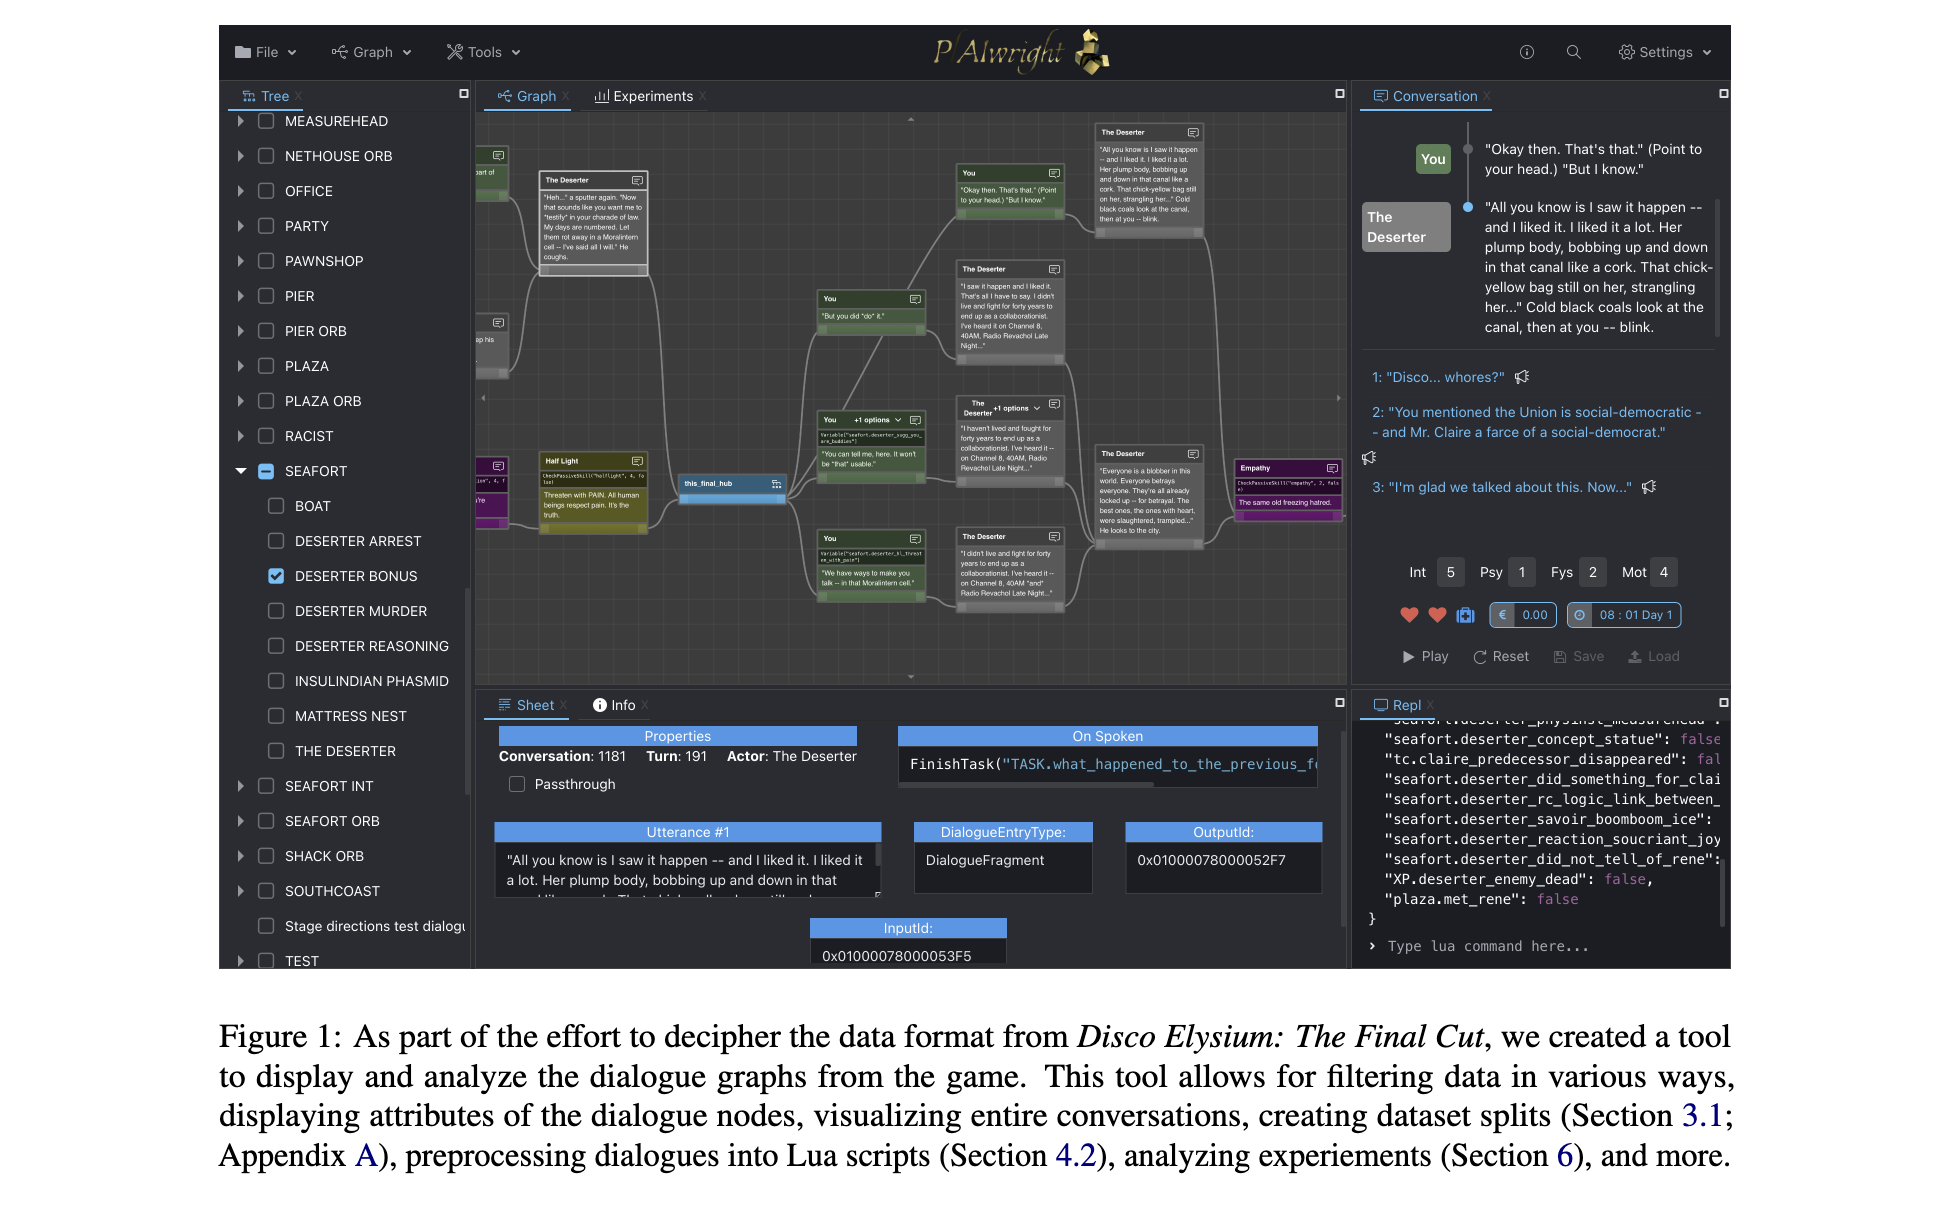Click the blue timeline dot beside The Deserter
1948x1208 pixels.
(x=1468, y=207)
